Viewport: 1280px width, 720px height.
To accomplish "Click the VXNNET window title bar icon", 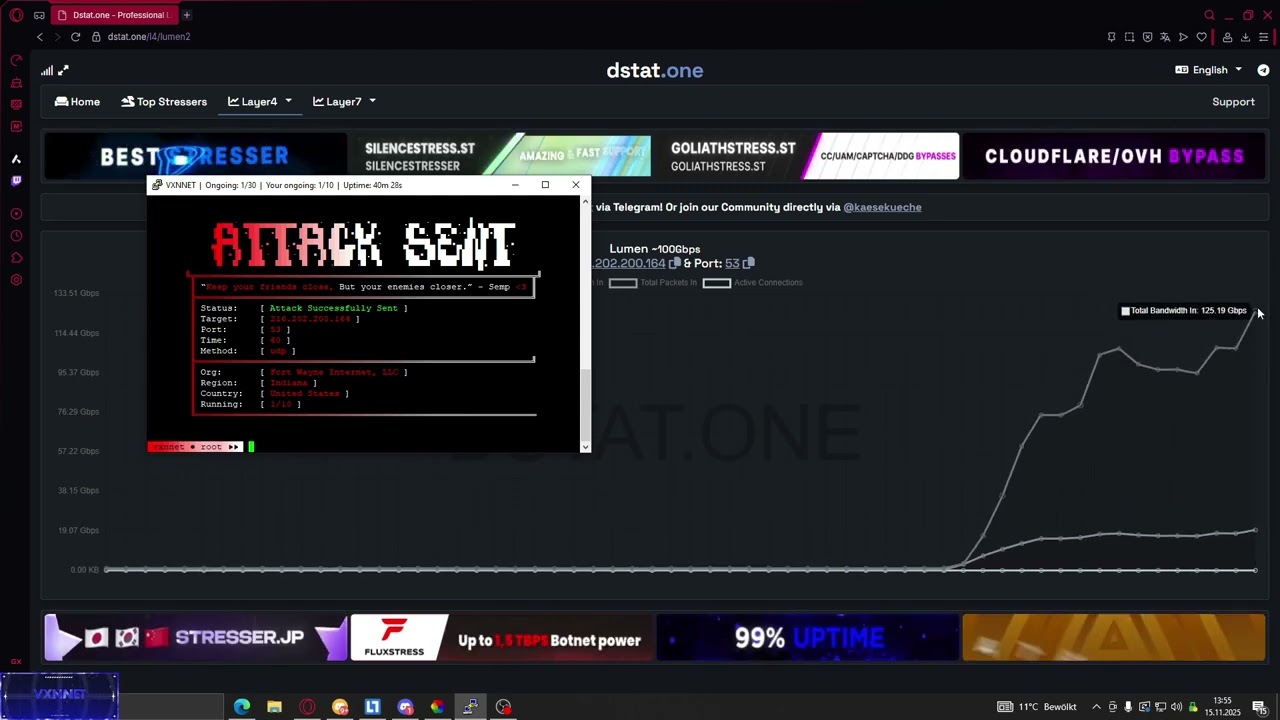I will click(156, 185).
